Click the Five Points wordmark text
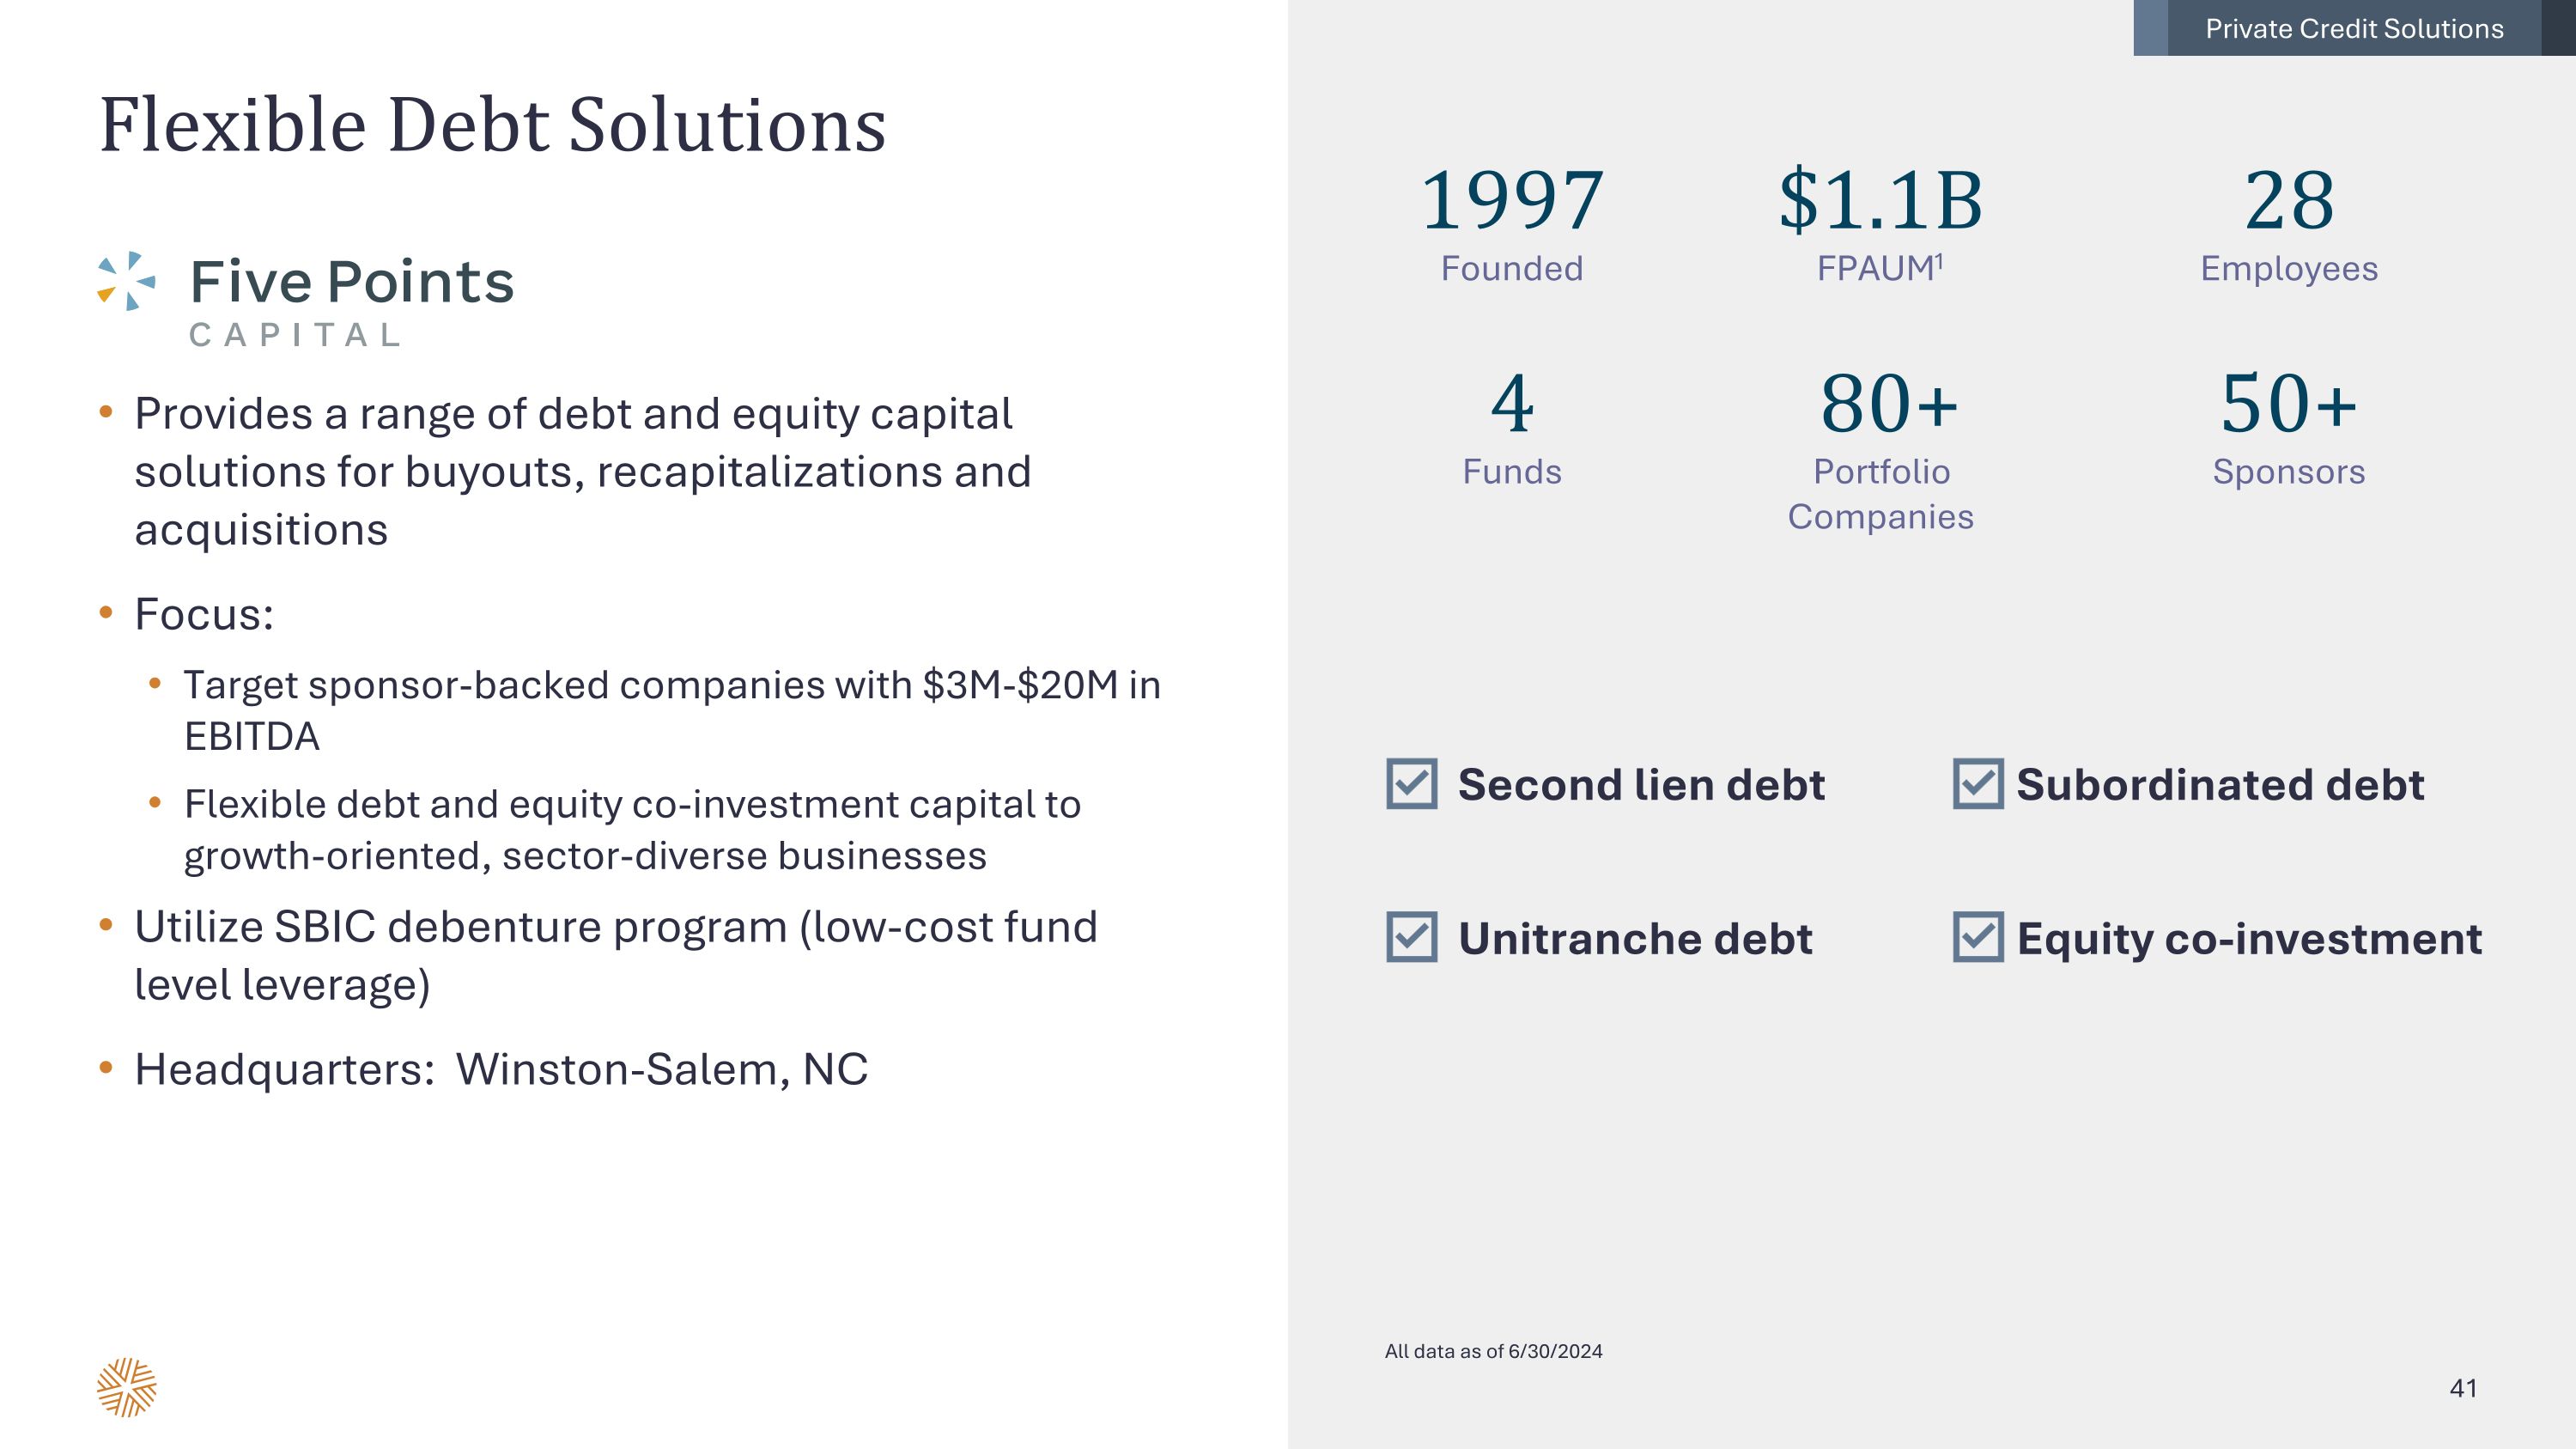 pyautogui.click(x=351, y=281)
